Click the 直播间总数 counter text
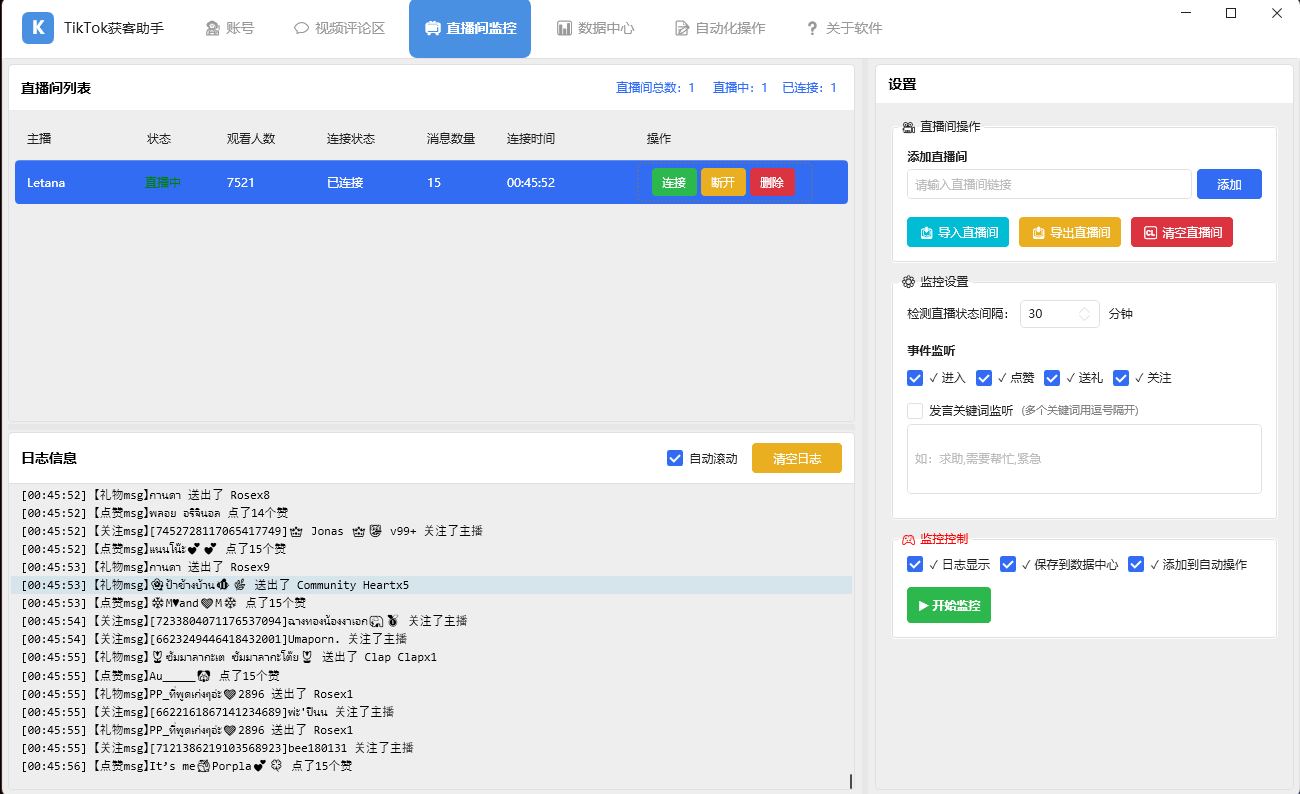Screen dimensions: 1300x794 point(655,88)
